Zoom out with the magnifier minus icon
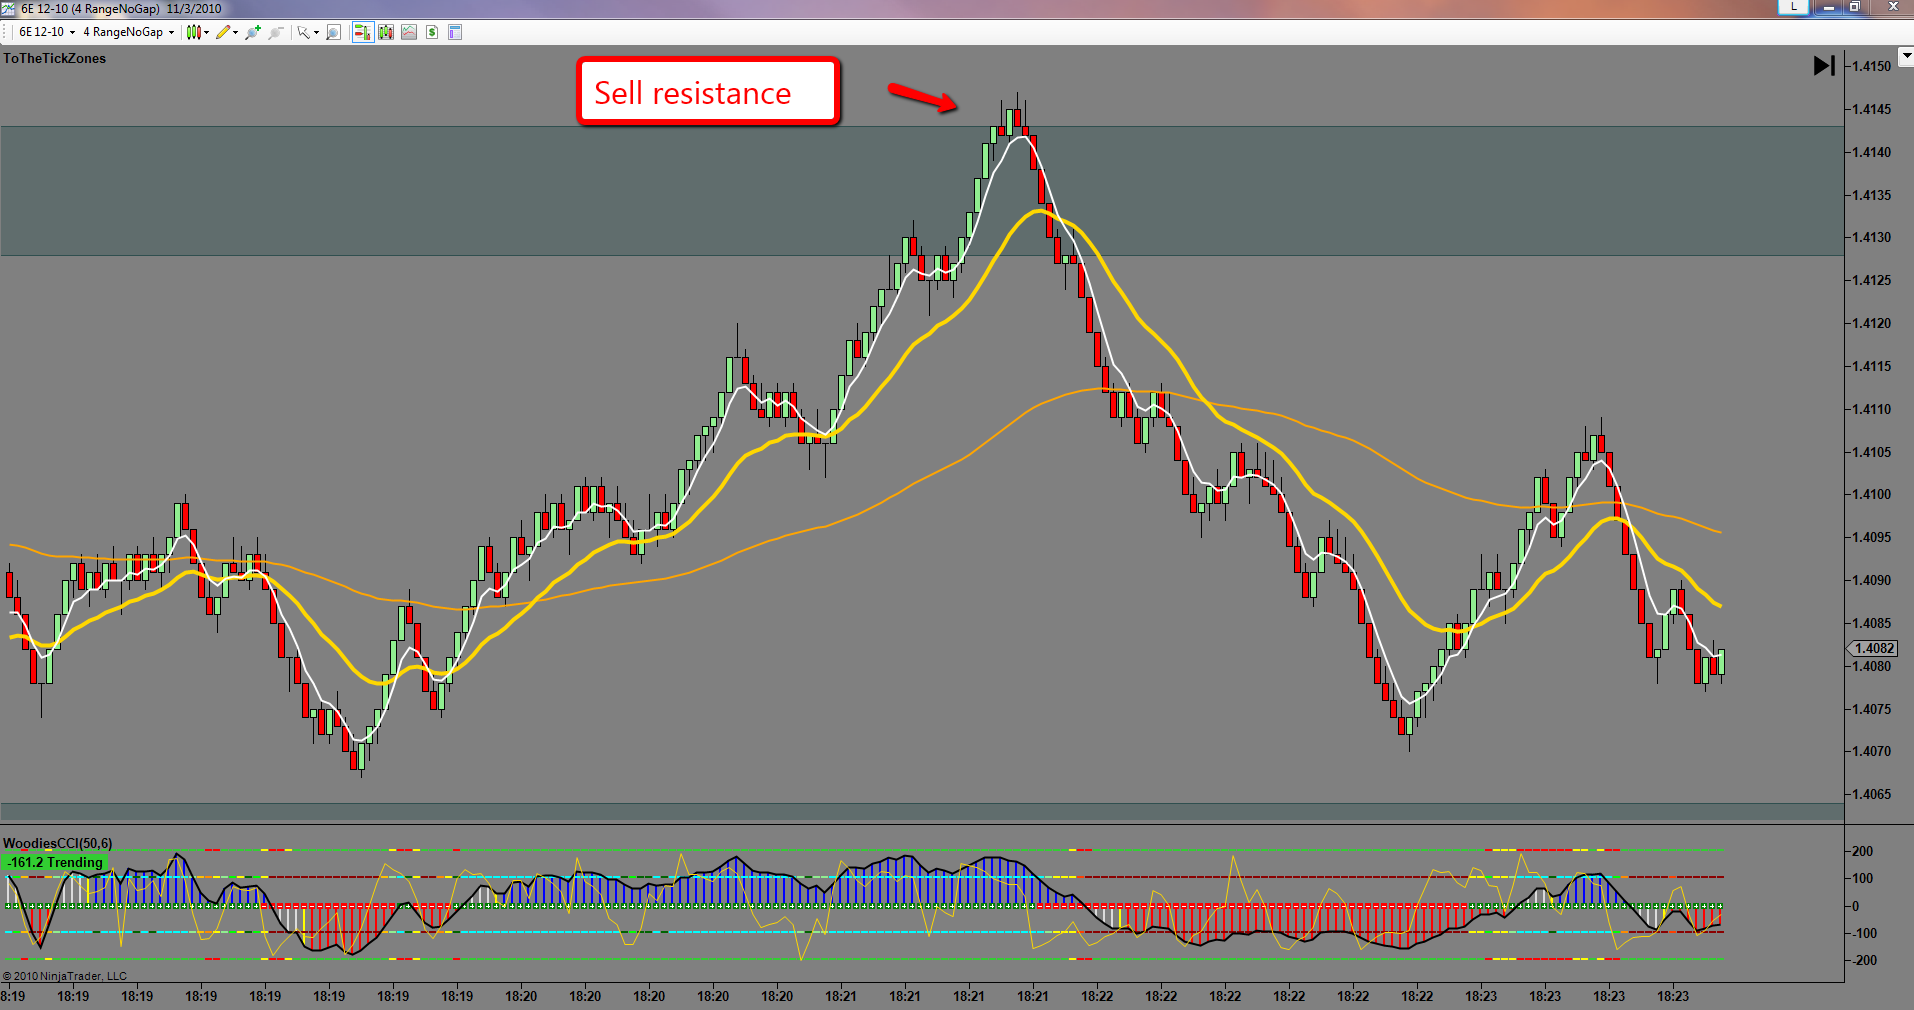This screenshot has width=1914, height=1010. [x=277, y=32]
